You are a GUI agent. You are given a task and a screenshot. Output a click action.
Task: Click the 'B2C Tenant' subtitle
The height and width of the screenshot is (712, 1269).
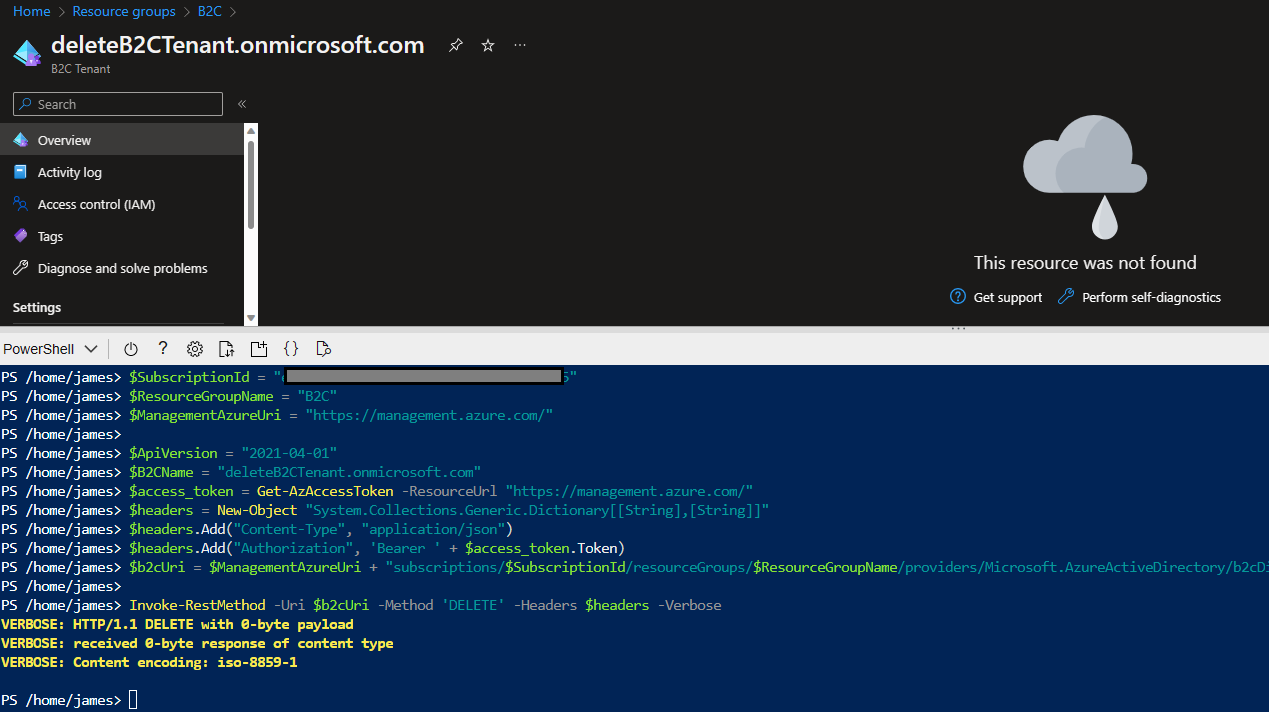[x=81, y=69]
